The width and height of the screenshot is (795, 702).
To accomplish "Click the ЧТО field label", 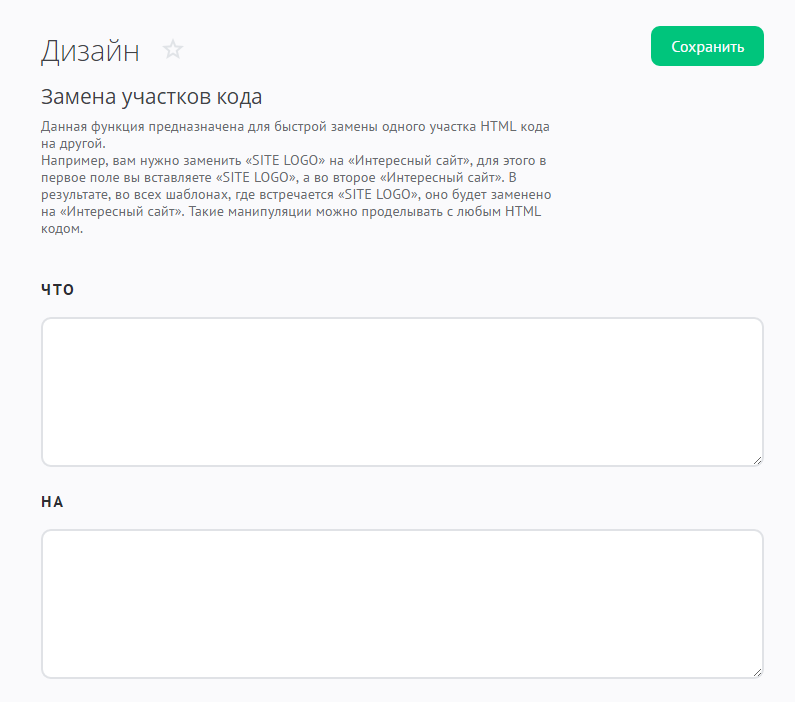I will (x=58, y=290).
